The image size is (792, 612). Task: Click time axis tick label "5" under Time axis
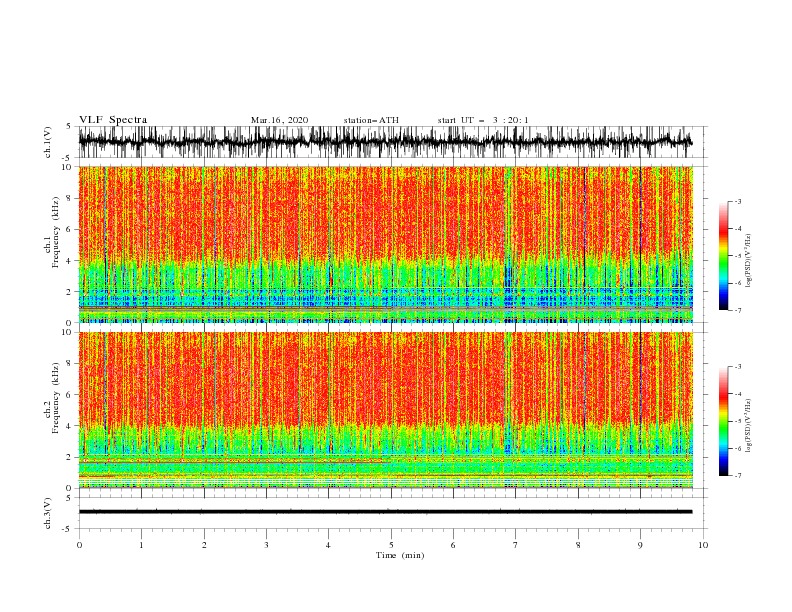(391, 545)
